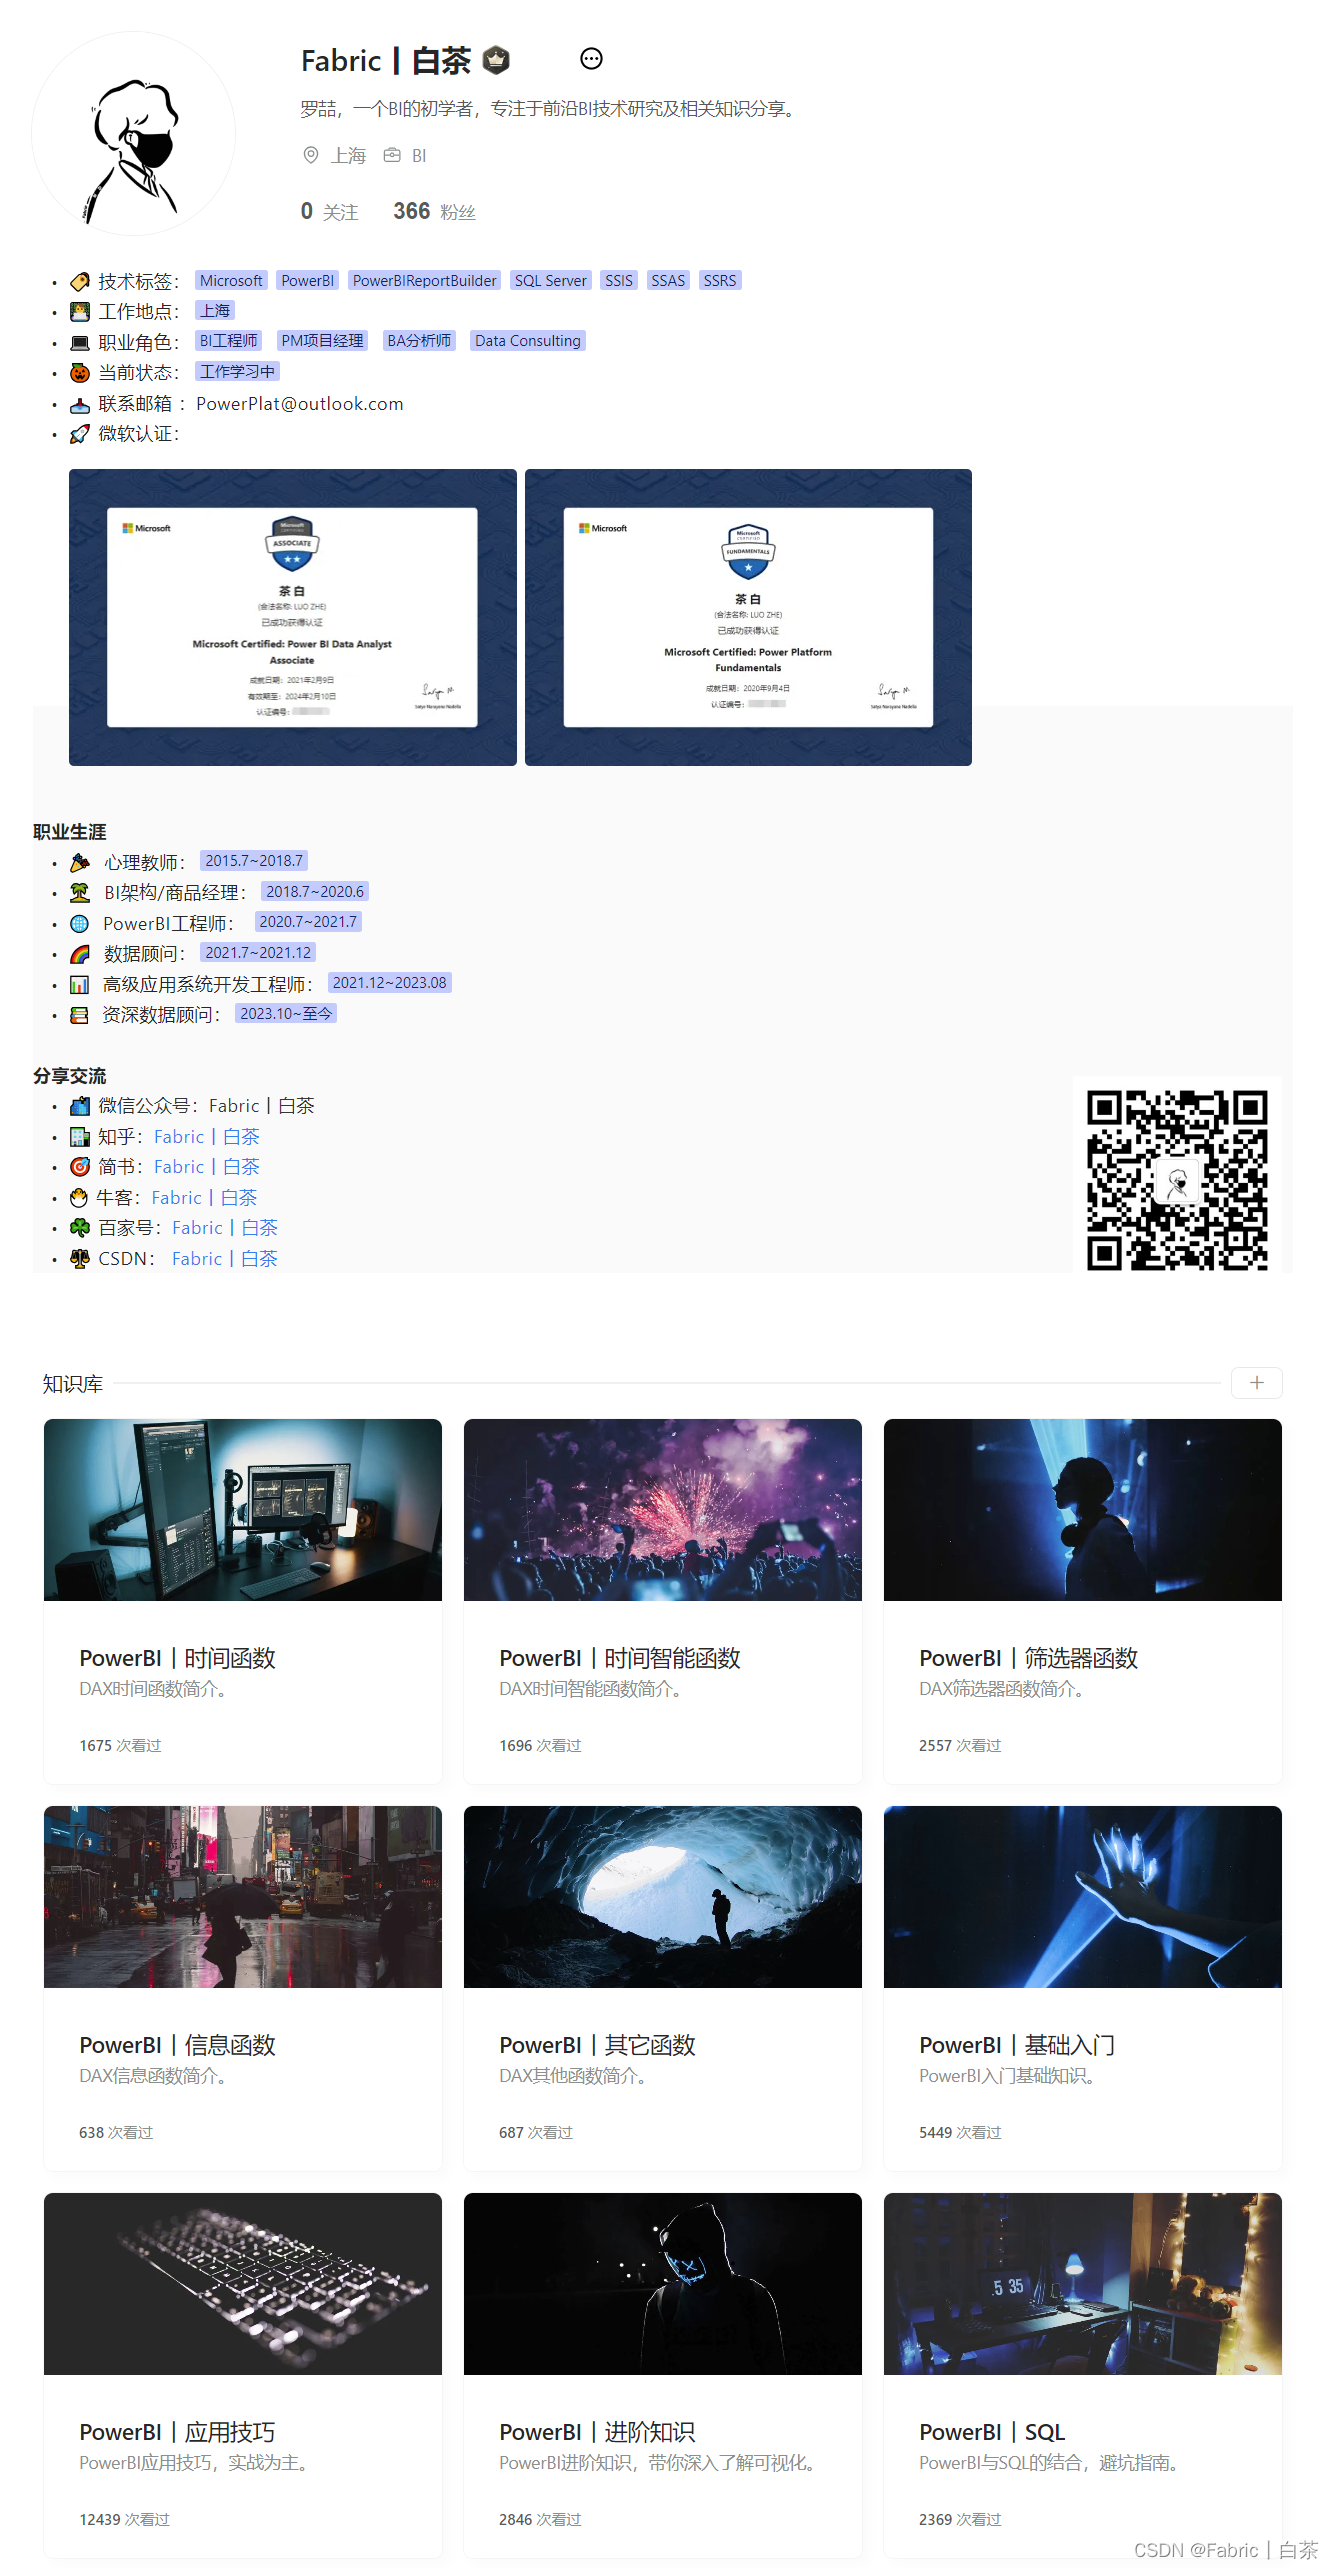Click the bar chart icon beside 高级应用系统开发工程师
Screen dimensions: 1334x2569
(80, 985)
